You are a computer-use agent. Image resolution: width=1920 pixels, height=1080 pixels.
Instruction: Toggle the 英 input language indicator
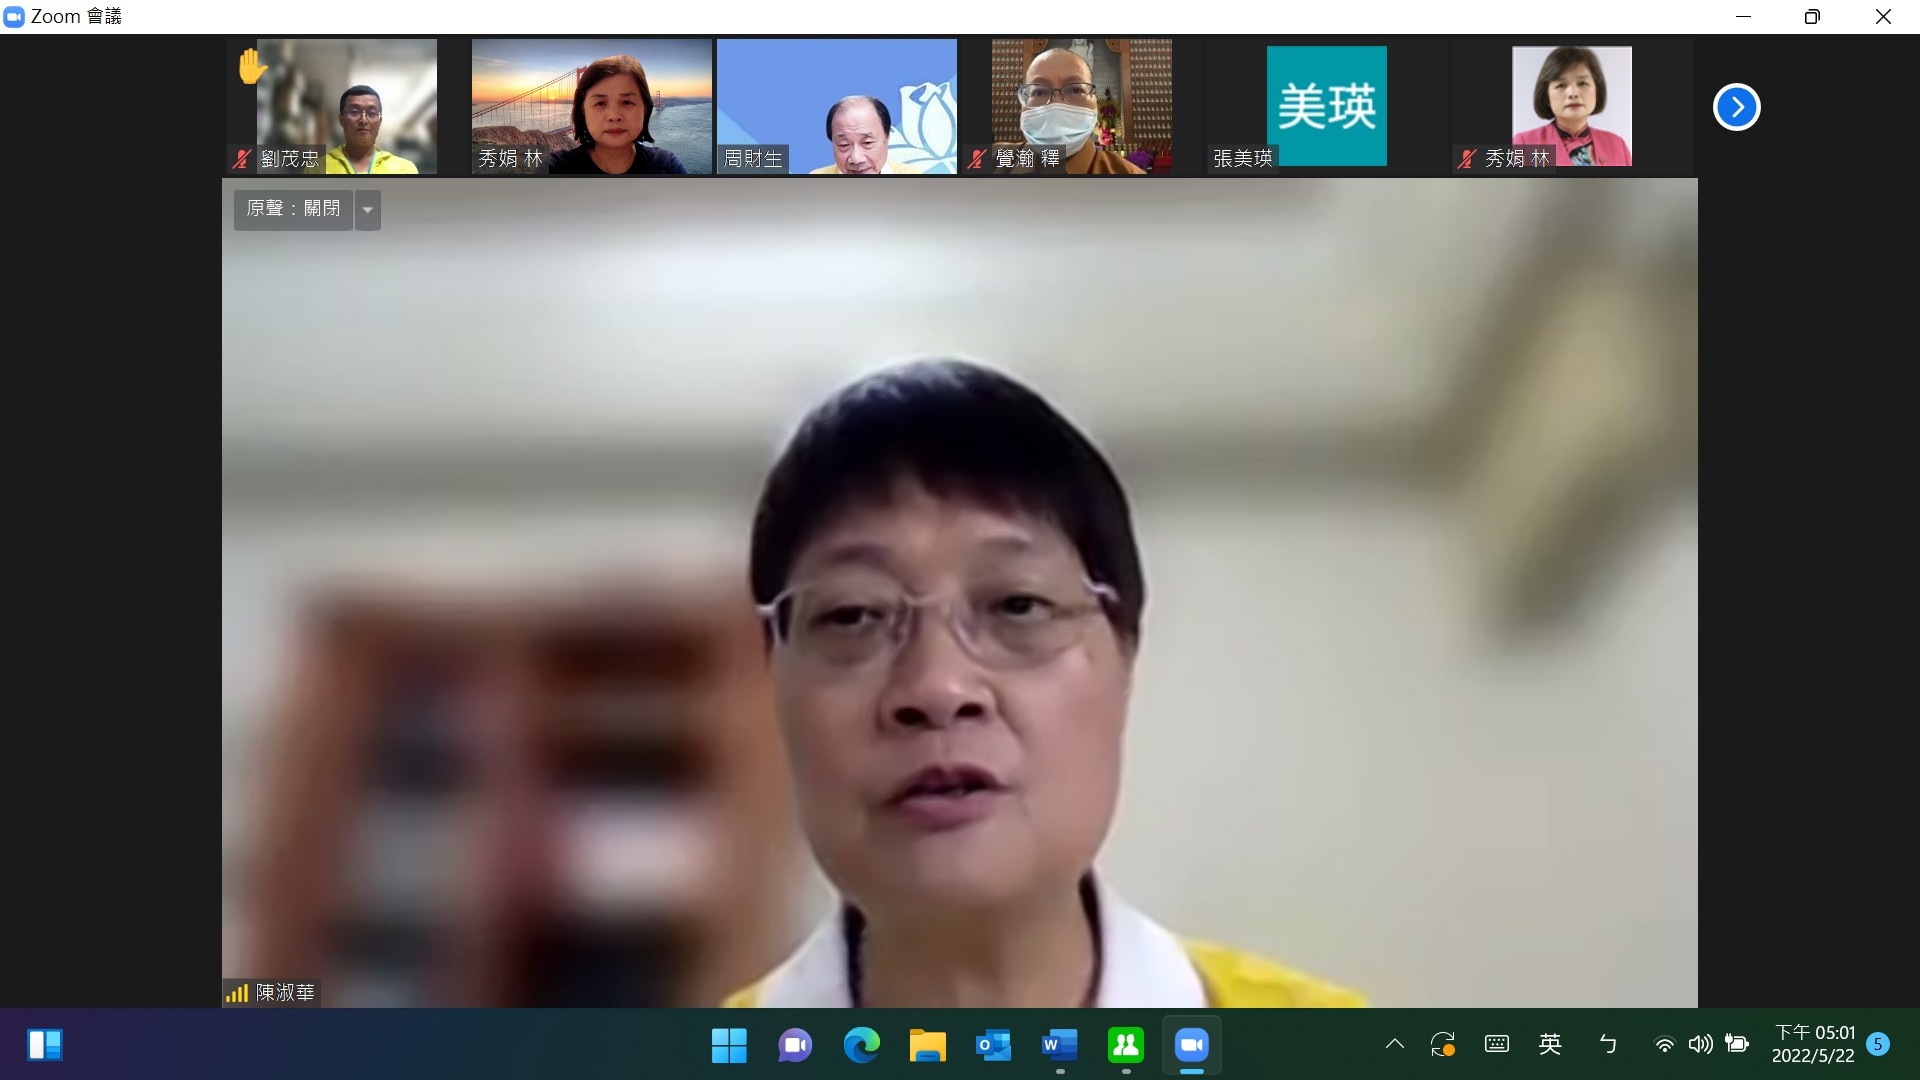tap(1550, 1044)
